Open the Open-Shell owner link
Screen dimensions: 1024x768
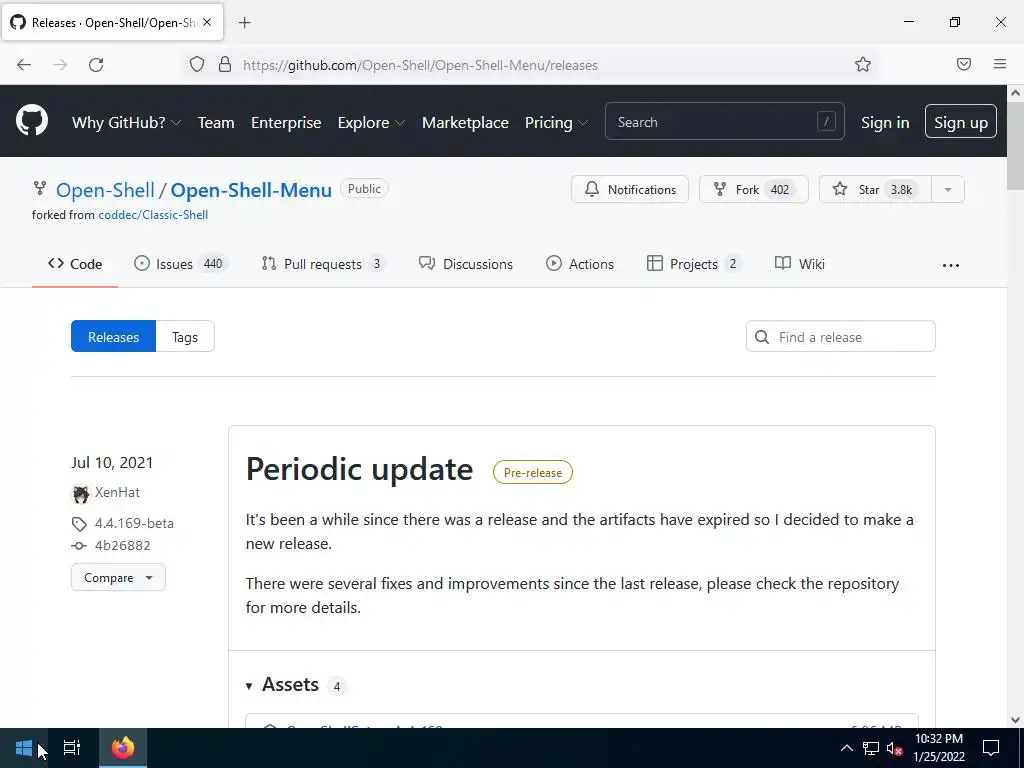(105, 190)
